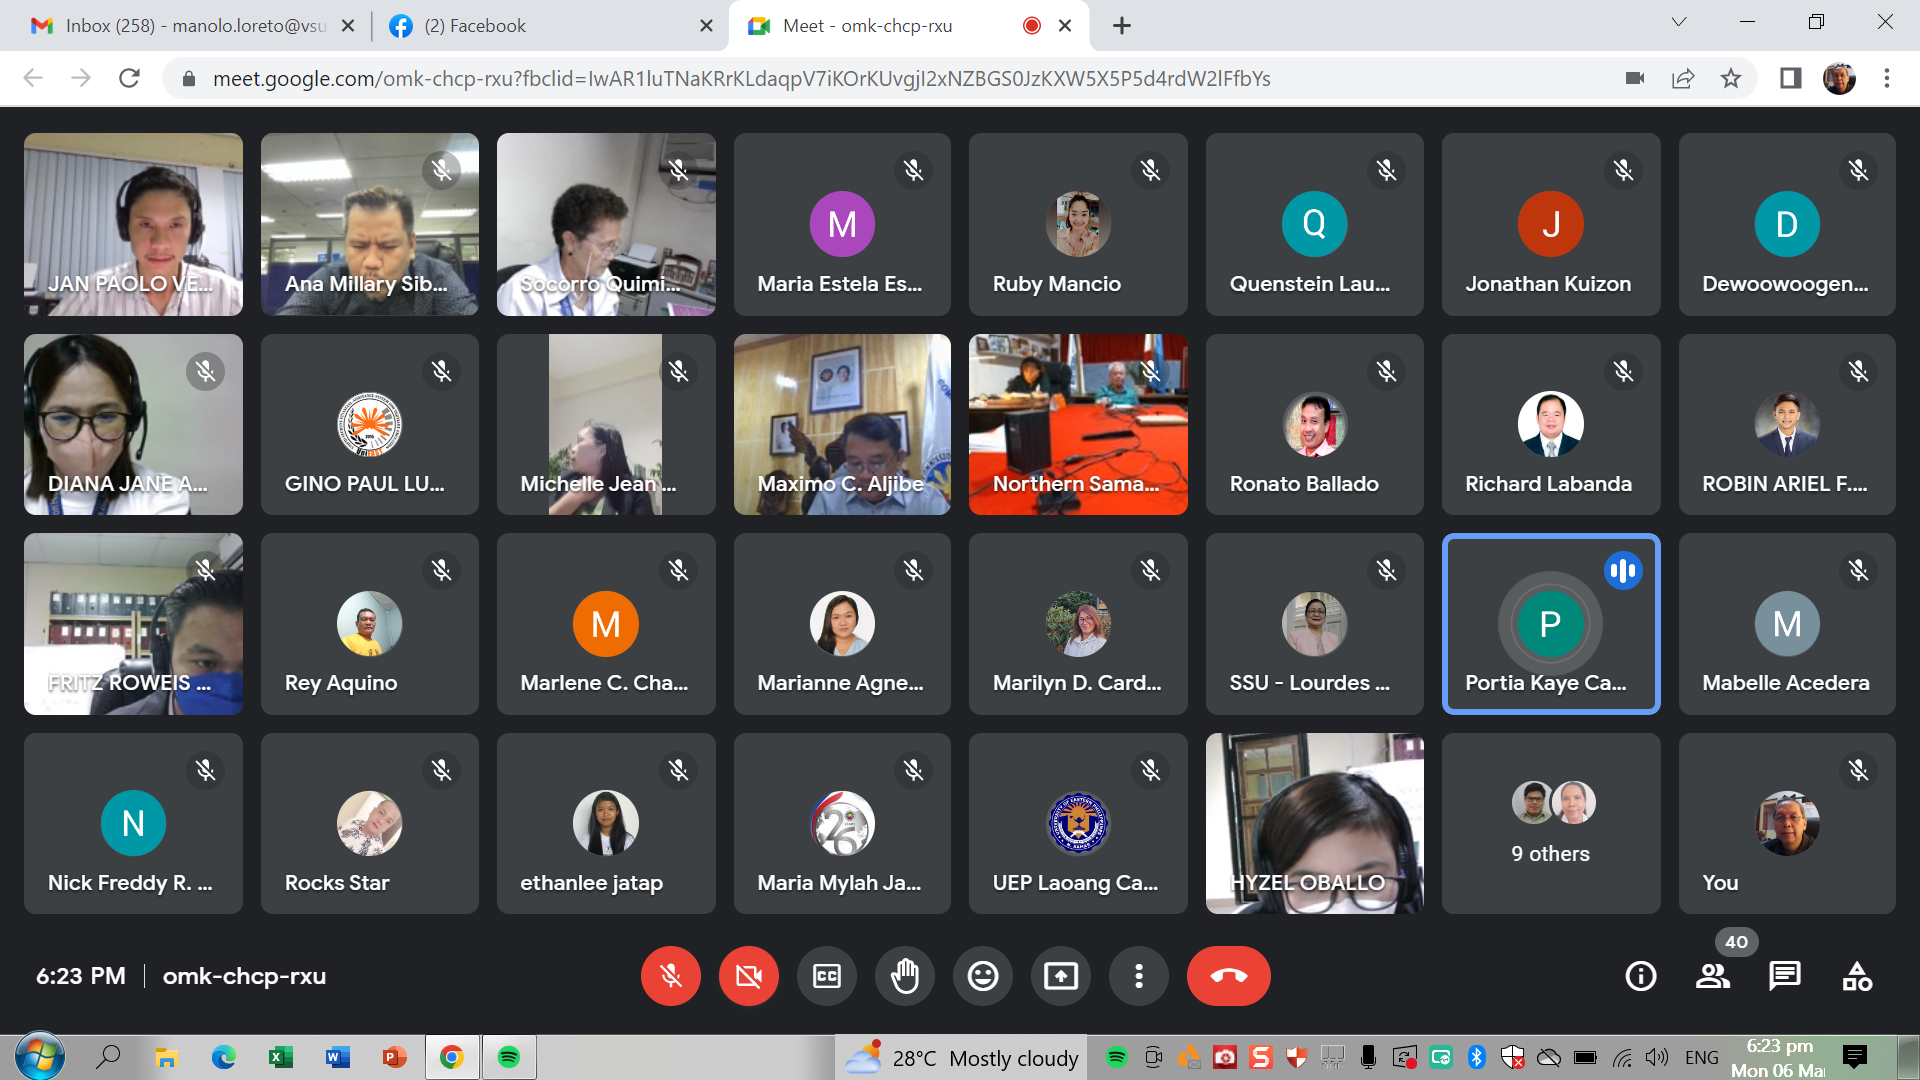Unmute microphone with red mic button
Screen dimensions: 1920x1080
pos(670,976)
